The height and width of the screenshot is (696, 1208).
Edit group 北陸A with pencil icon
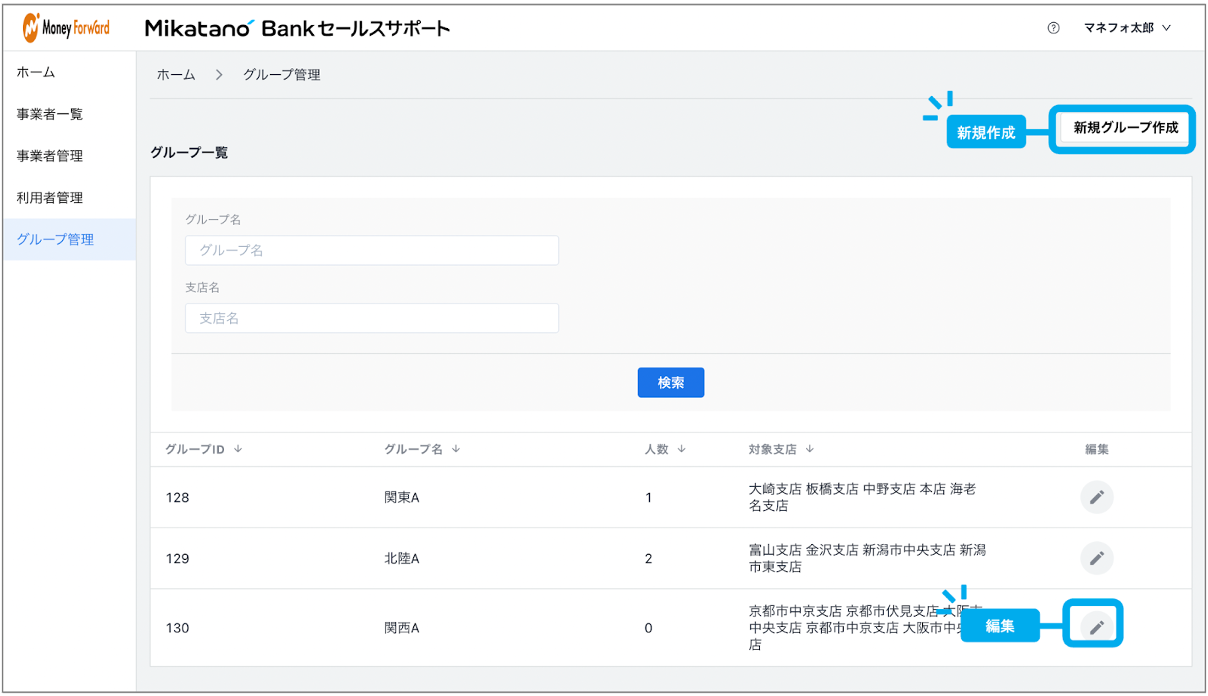pyautogui.click(x=1097, y=558)
